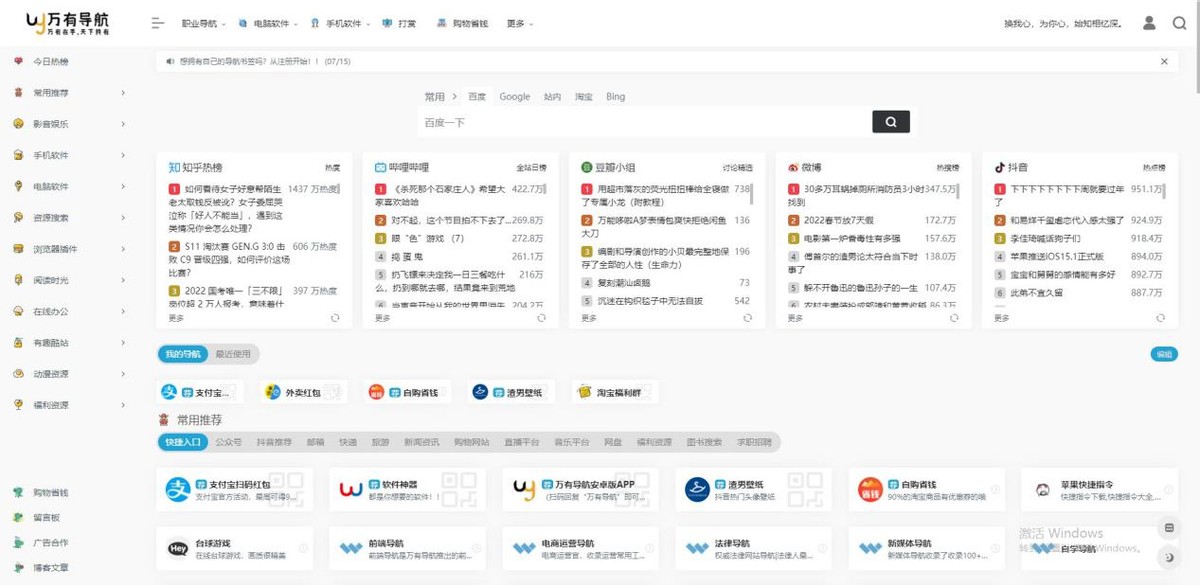Expand 常用推荐 in the sidebar
The image size is (1200, 585).
(123, 93)
